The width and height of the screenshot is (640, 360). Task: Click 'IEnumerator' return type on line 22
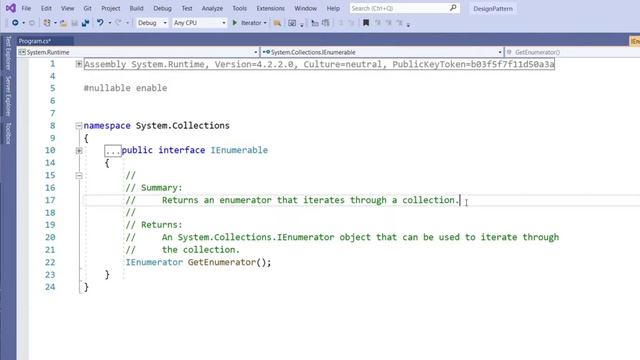154,262
